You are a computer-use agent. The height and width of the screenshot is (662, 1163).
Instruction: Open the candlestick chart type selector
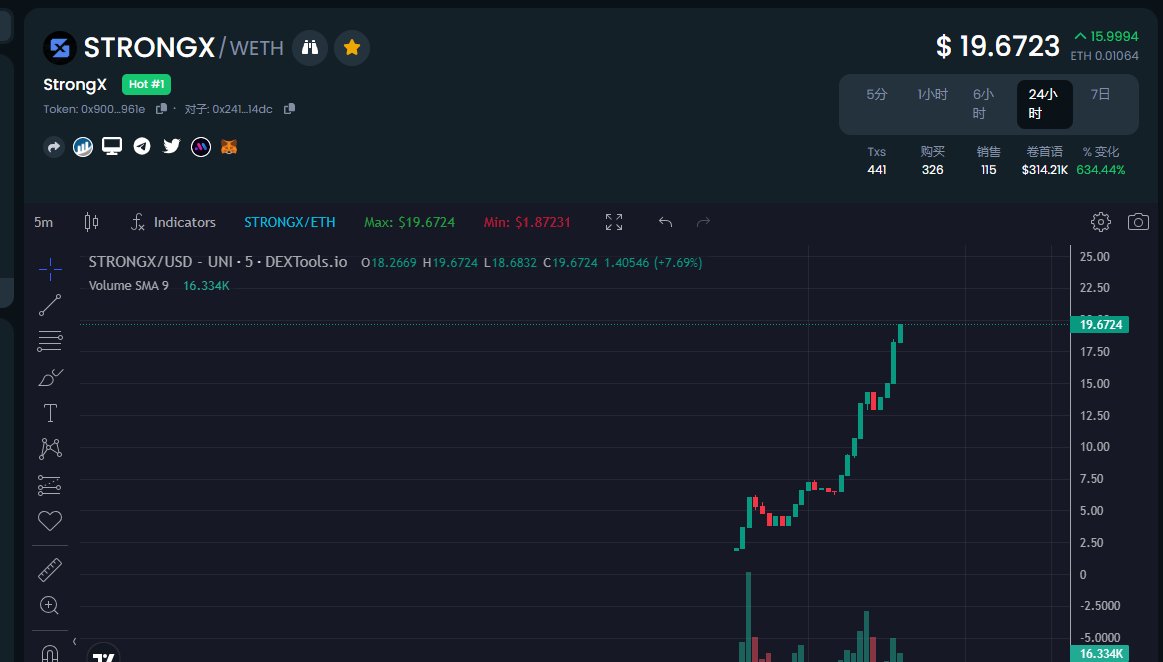91,222
